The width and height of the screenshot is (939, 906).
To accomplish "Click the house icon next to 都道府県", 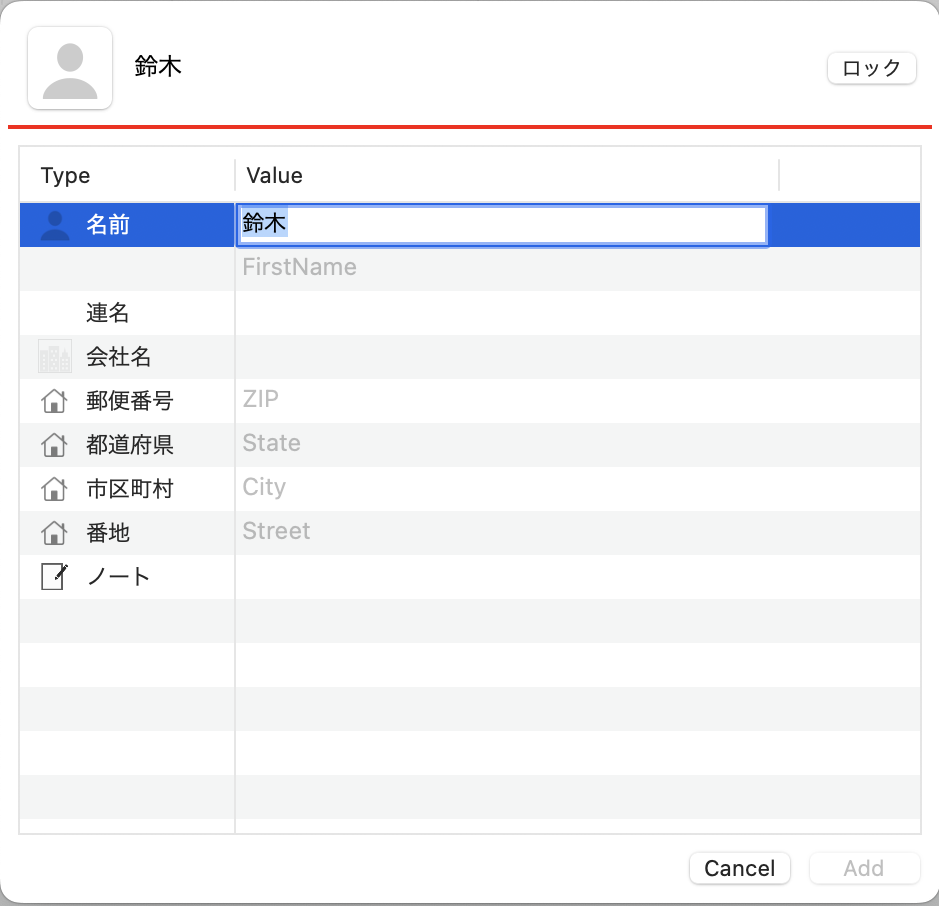I will [x=54, y=445].
